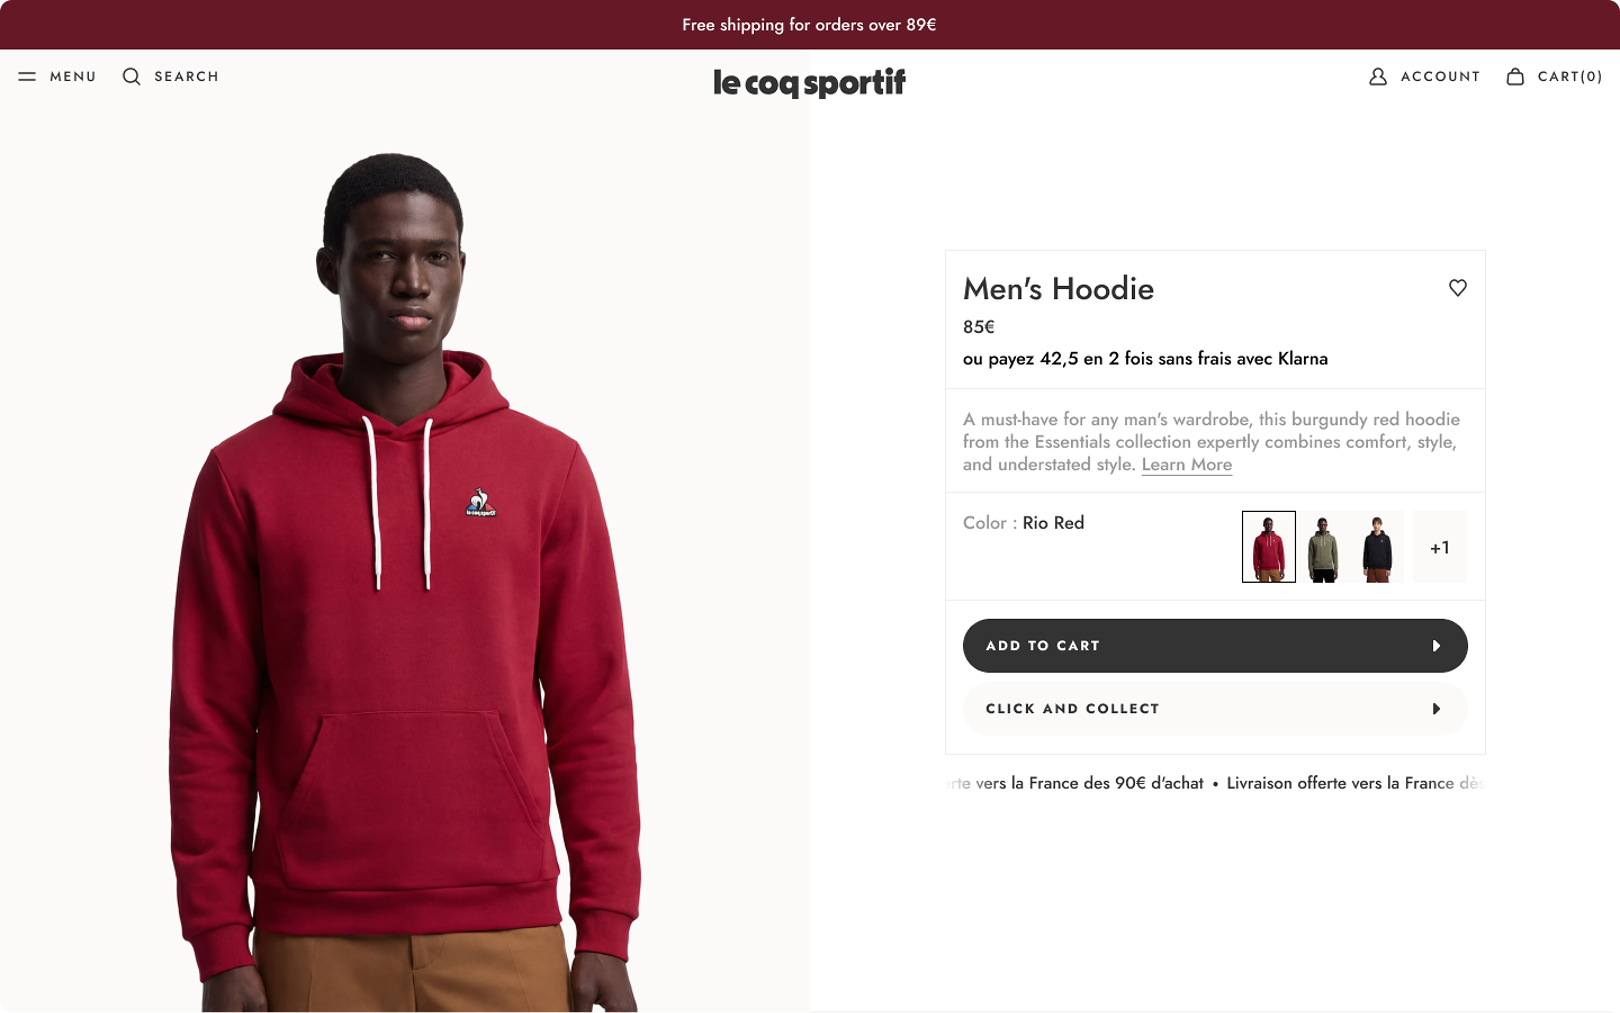Click the MENU label in header

[73, 77]
